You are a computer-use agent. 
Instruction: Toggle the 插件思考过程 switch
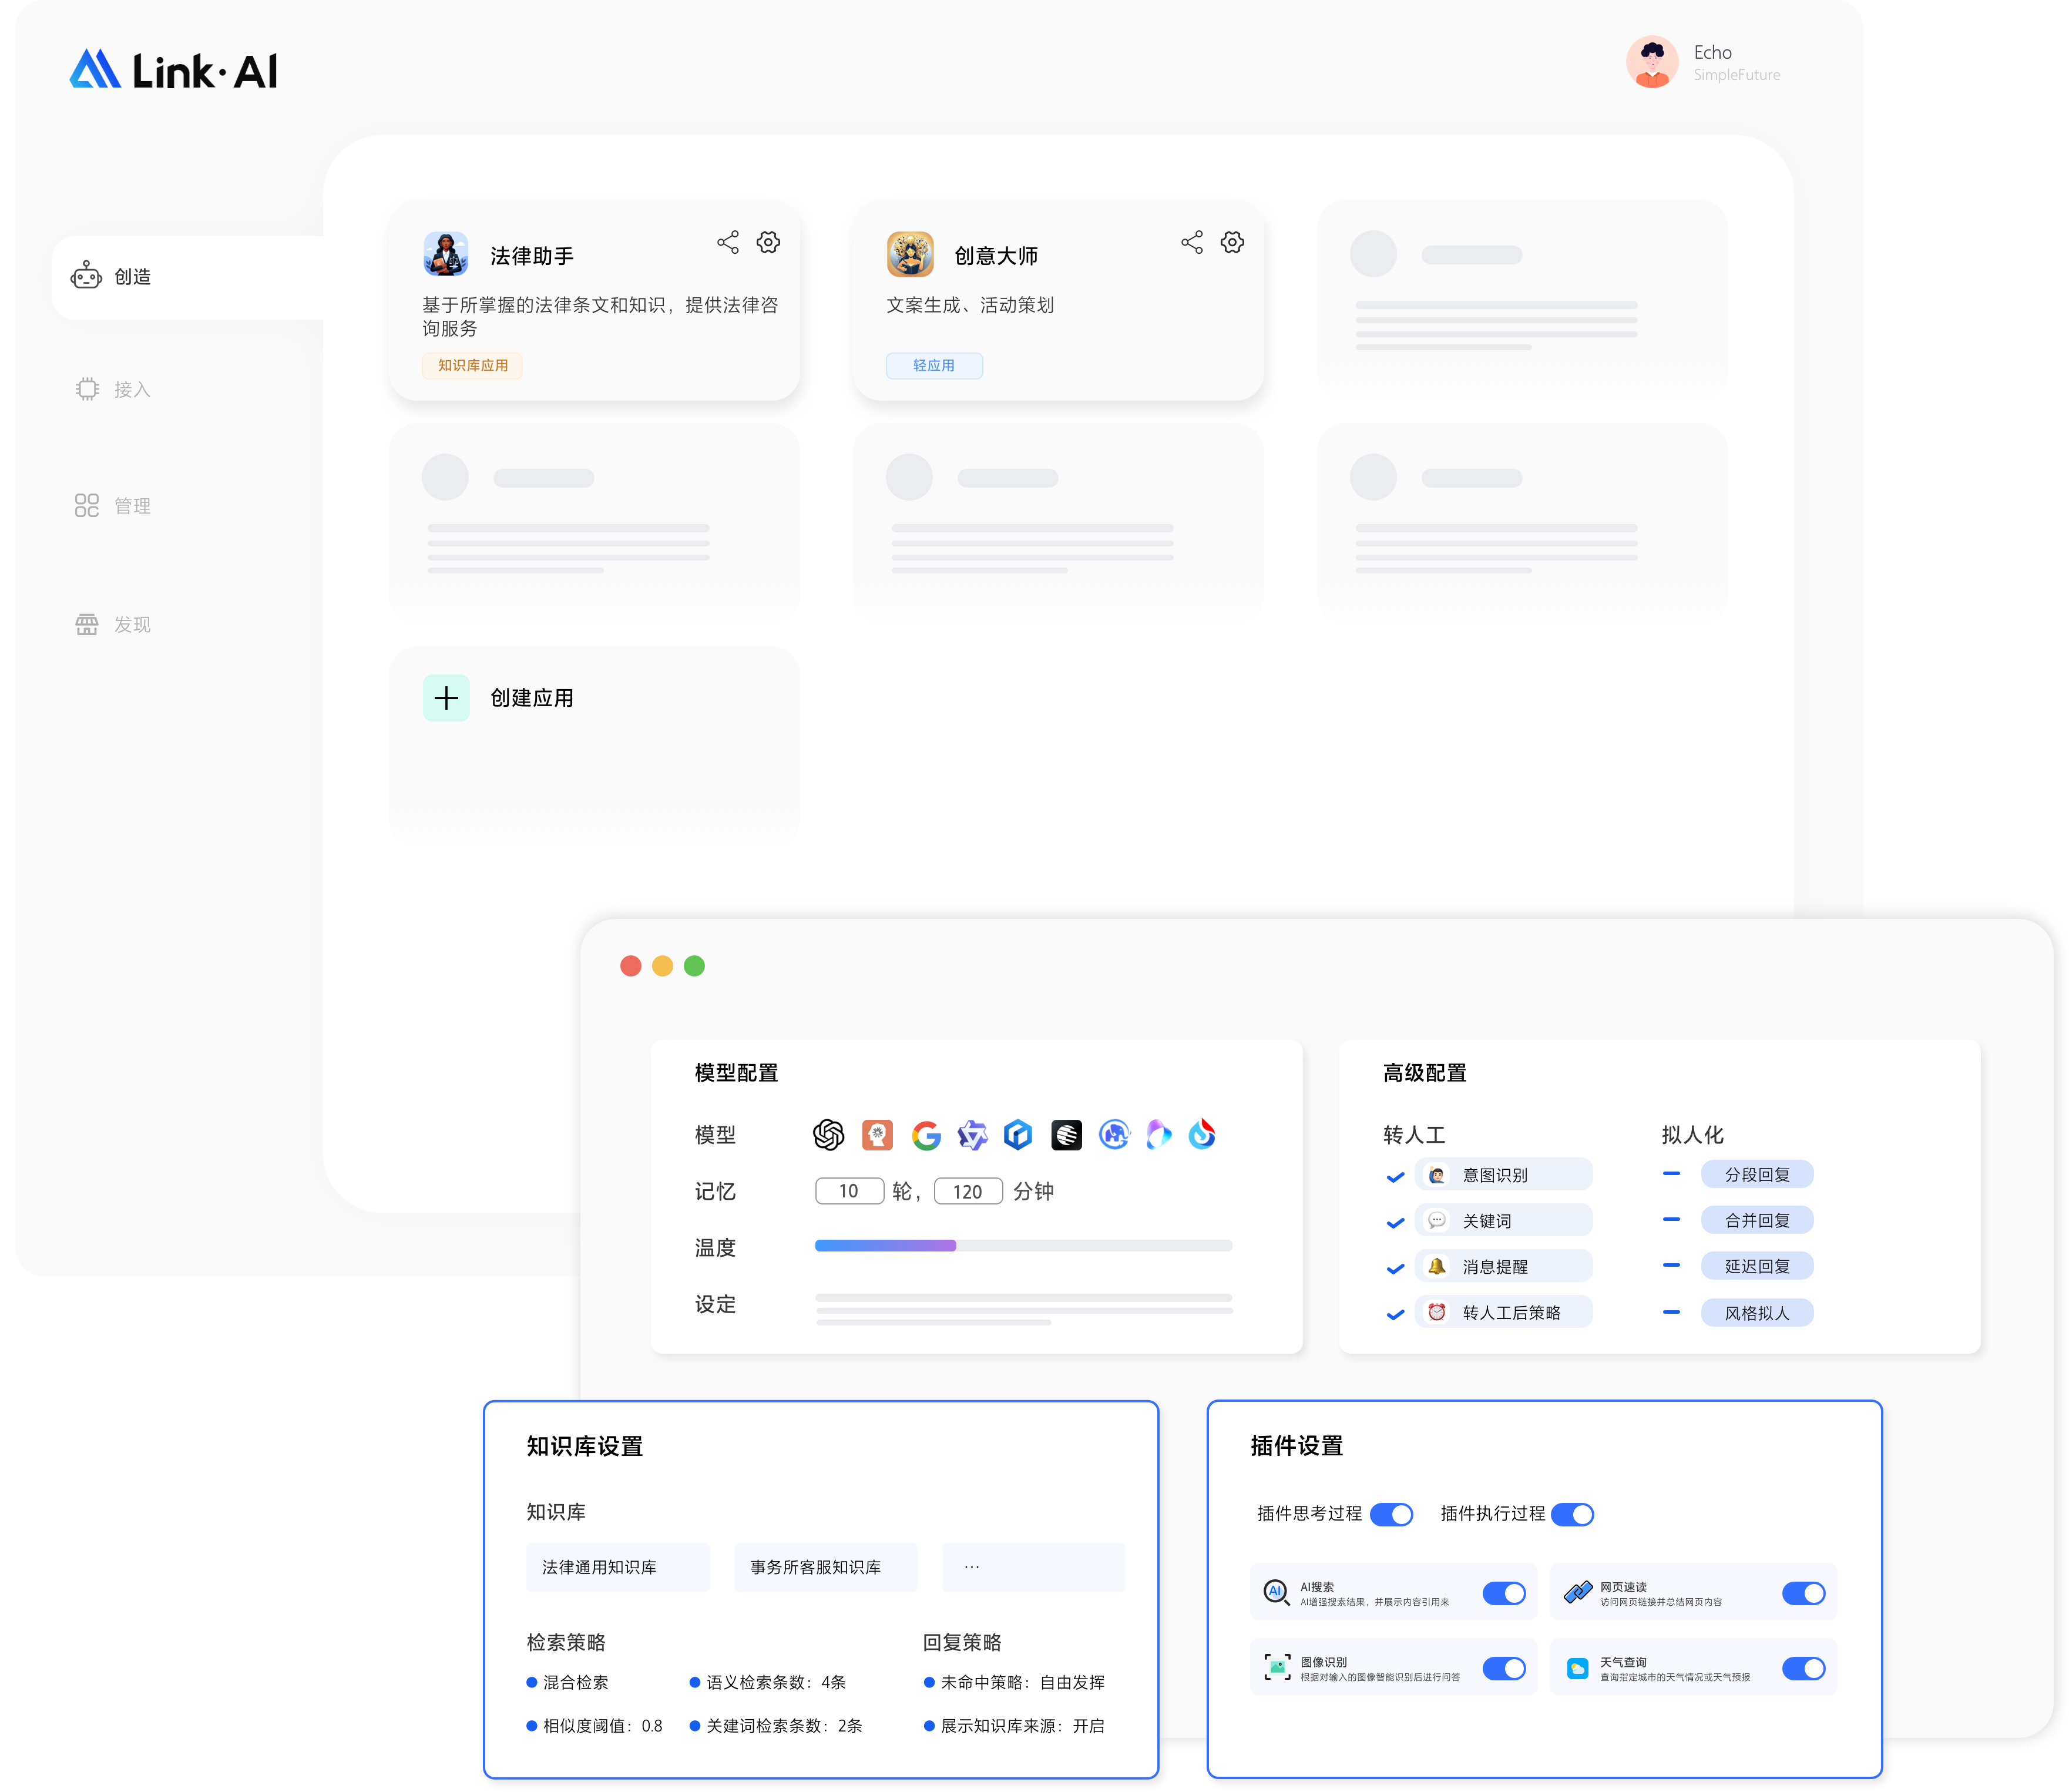pos(1391,1514)
